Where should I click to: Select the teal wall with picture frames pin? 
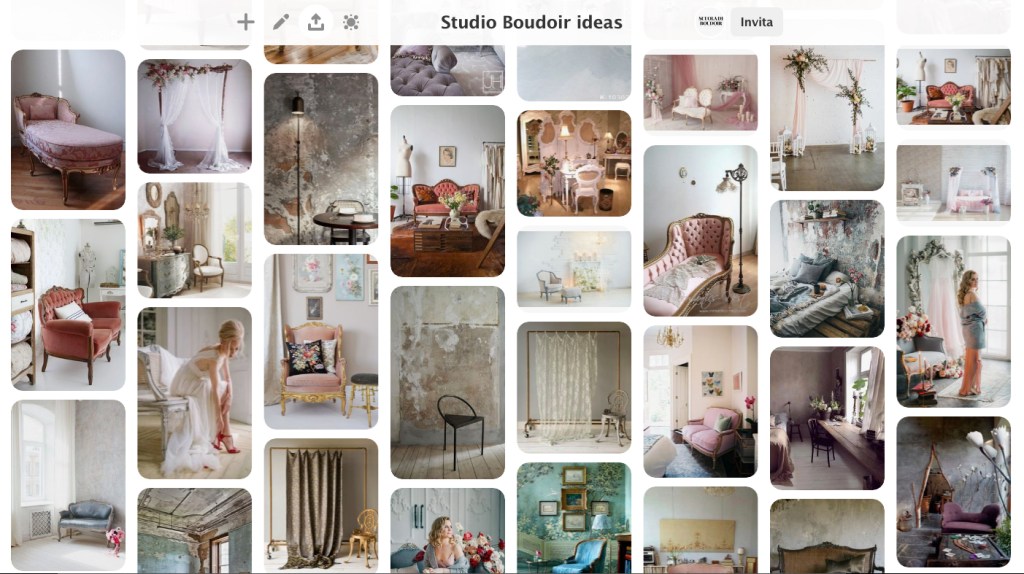pyautogui.click(x=574, y=517)
